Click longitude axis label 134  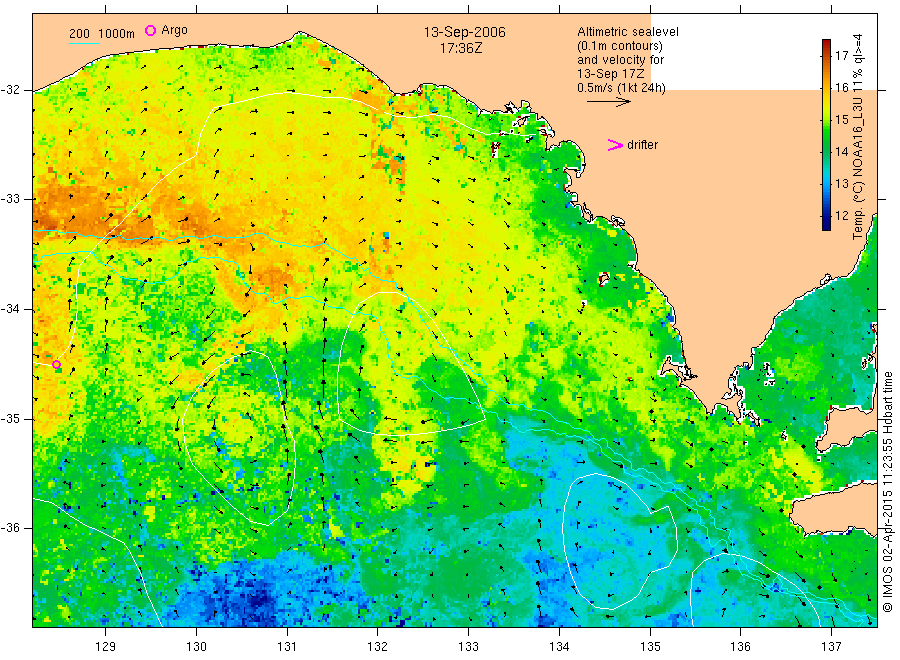tap(559, 647)
